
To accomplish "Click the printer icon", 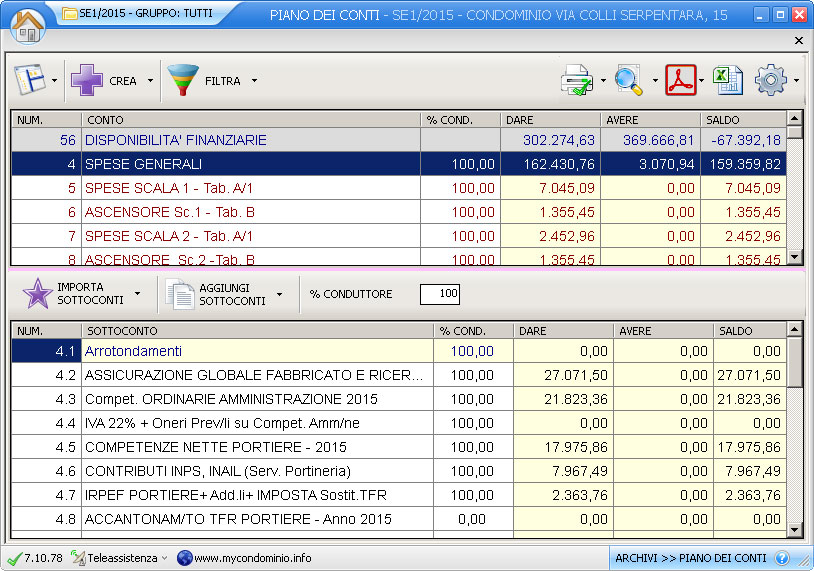I will pos(578,80).
